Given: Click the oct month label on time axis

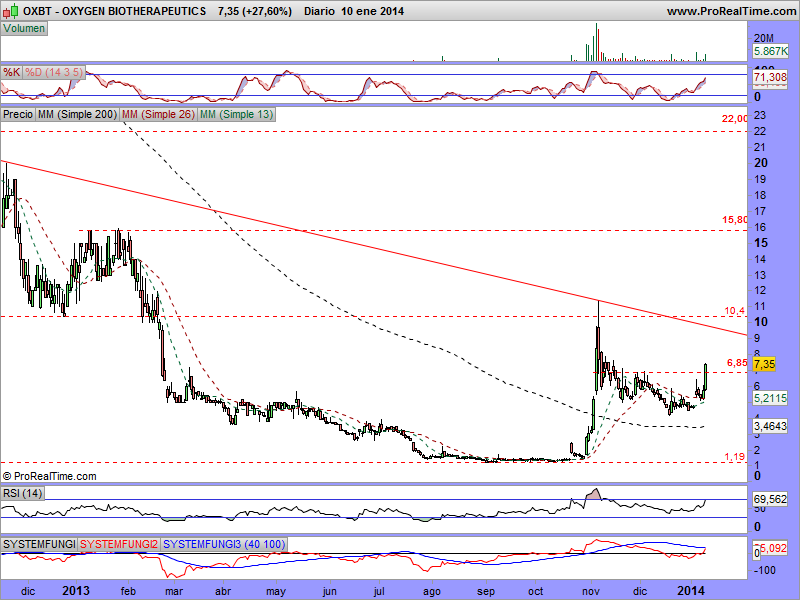Looking at the screenshot, I should (536, 591).
